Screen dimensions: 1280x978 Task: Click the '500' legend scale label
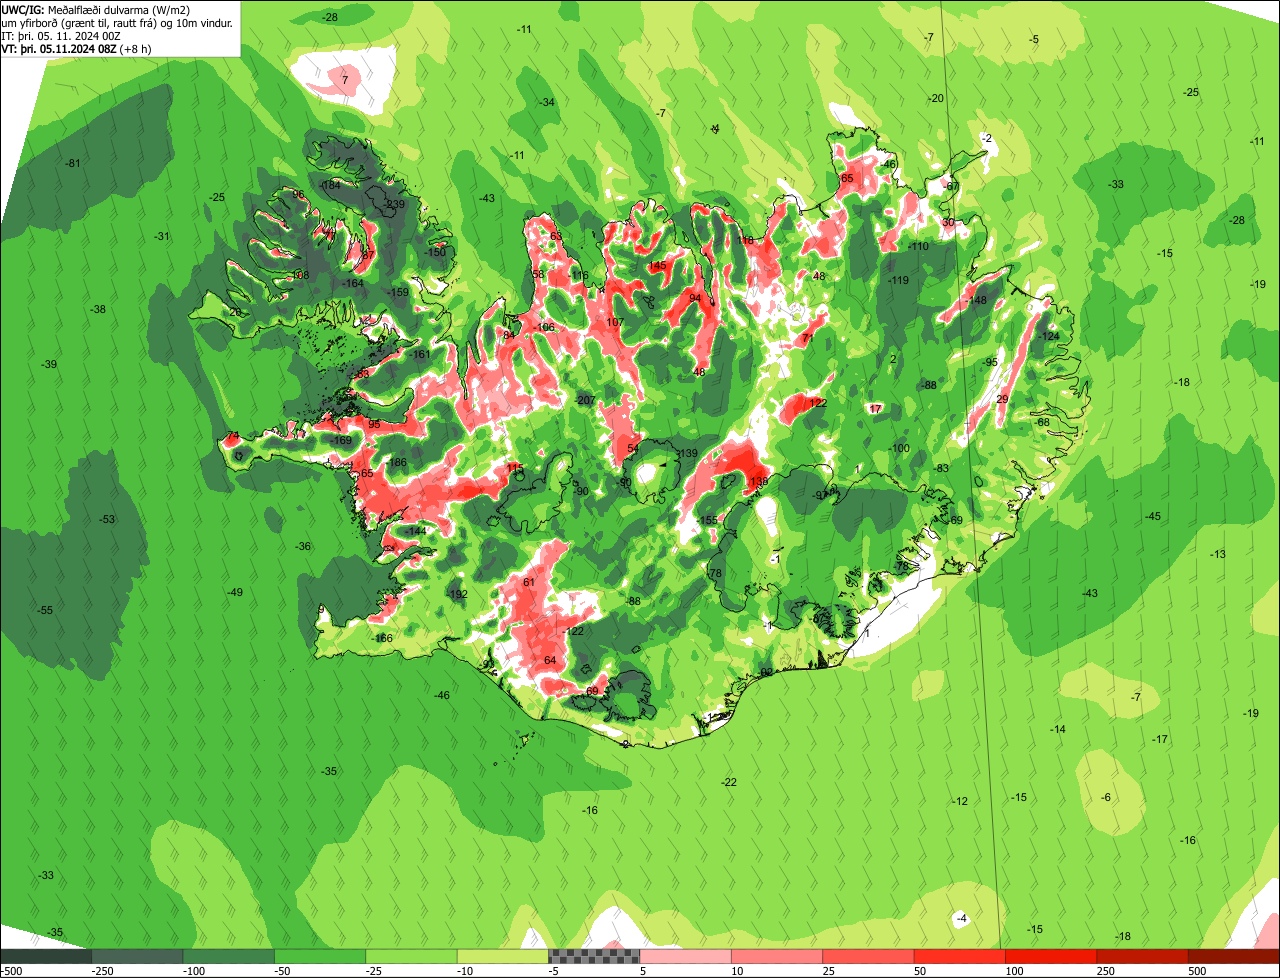click(x=1197, y=971)
